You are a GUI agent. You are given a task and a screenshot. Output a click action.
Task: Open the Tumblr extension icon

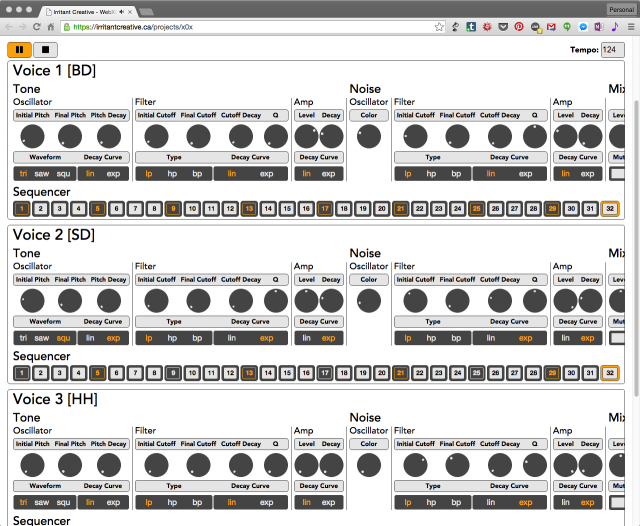[x=471, y=27]
